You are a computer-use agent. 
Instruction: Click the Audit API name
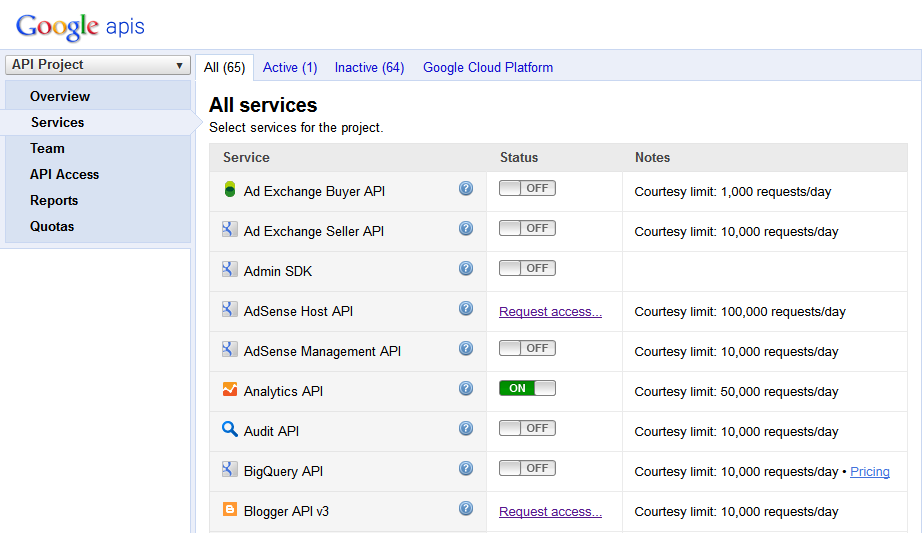pos(271,432)
